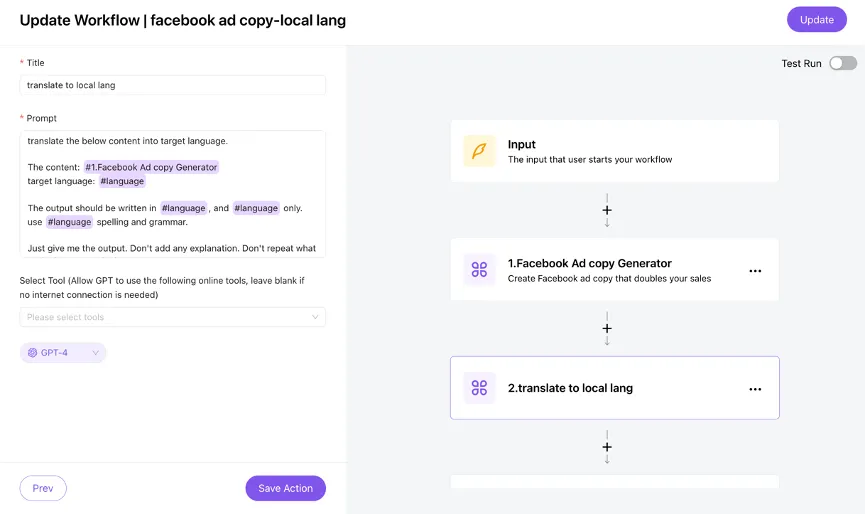Image resolution: width=866 pixels, height=514 pixels.
Task: Go back with the Prev button
Action: point(43,488)
